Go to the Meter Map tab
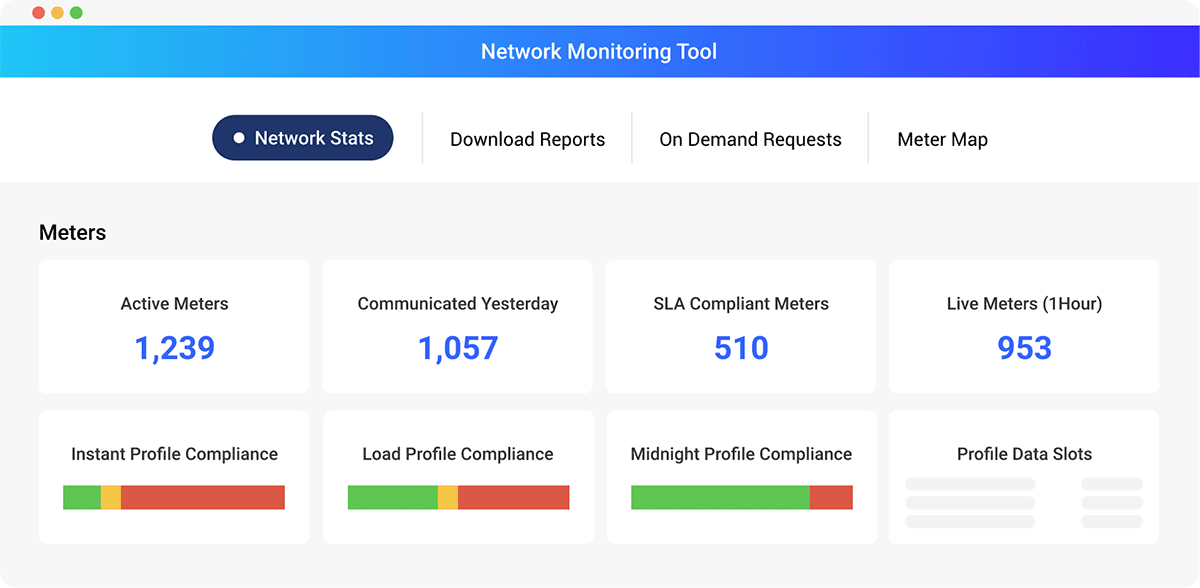 (942, 139)
